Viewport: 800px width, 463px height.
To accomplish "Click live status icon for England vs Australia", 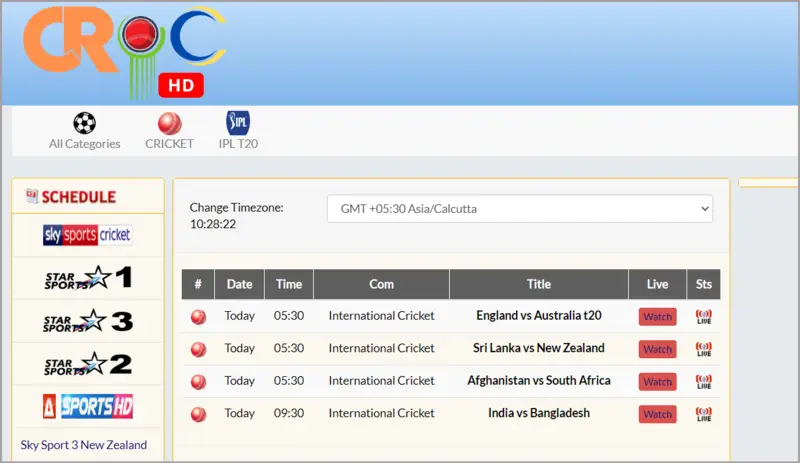I will (704, 316).
